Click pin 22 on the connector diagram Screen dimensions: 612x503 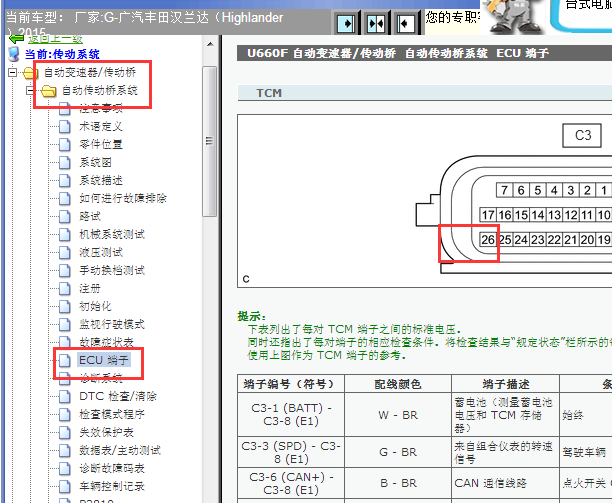[x=554, y=240]
